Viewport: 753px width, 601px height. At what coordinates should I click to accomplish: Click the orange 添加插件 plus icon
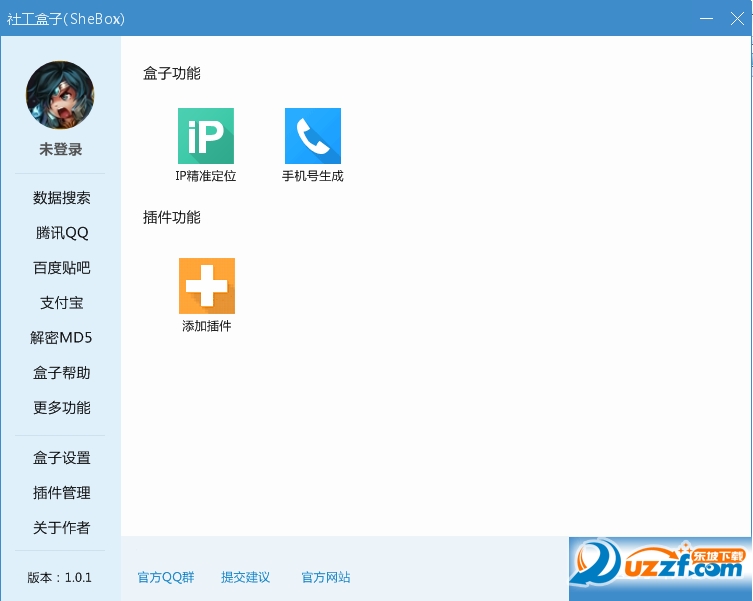click(206, 286)
